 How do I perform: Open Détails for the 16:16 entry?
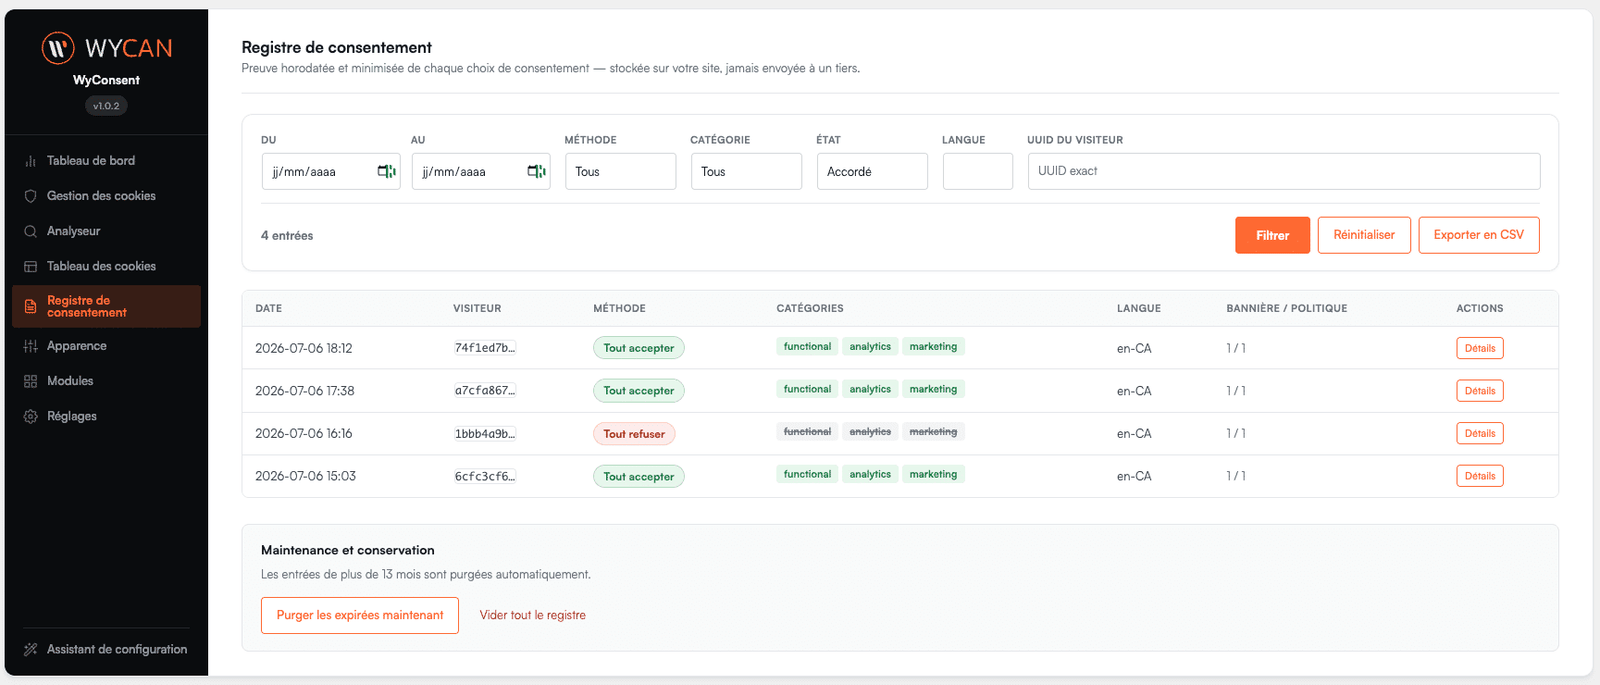point(1480,433)
